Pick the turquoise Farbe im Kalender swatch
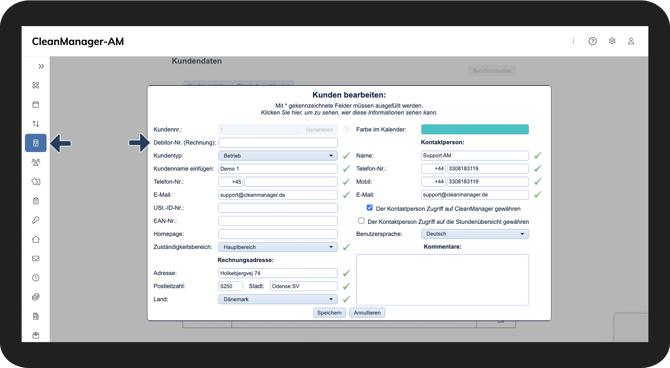The image size is (670, 368). 475,130
